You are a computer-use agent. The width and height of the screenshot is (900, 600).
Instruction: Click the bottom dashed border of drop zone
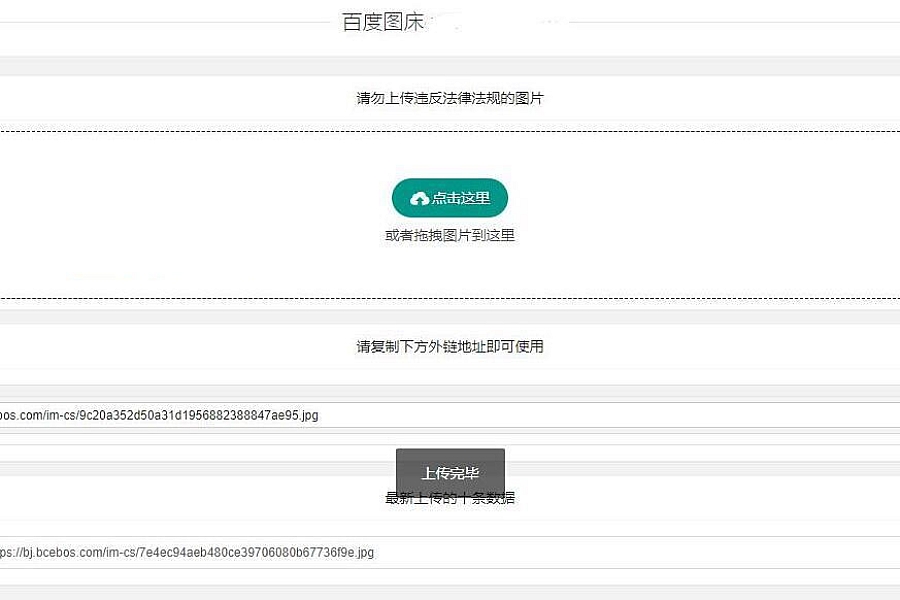pos(200,298)
